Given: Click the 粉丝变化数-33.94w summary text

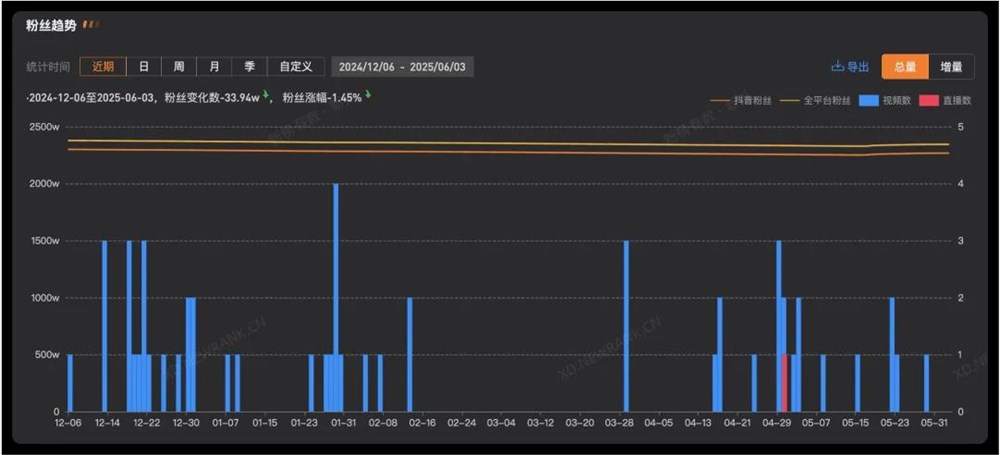Looking at the screenshot, I should pos(212,98).
